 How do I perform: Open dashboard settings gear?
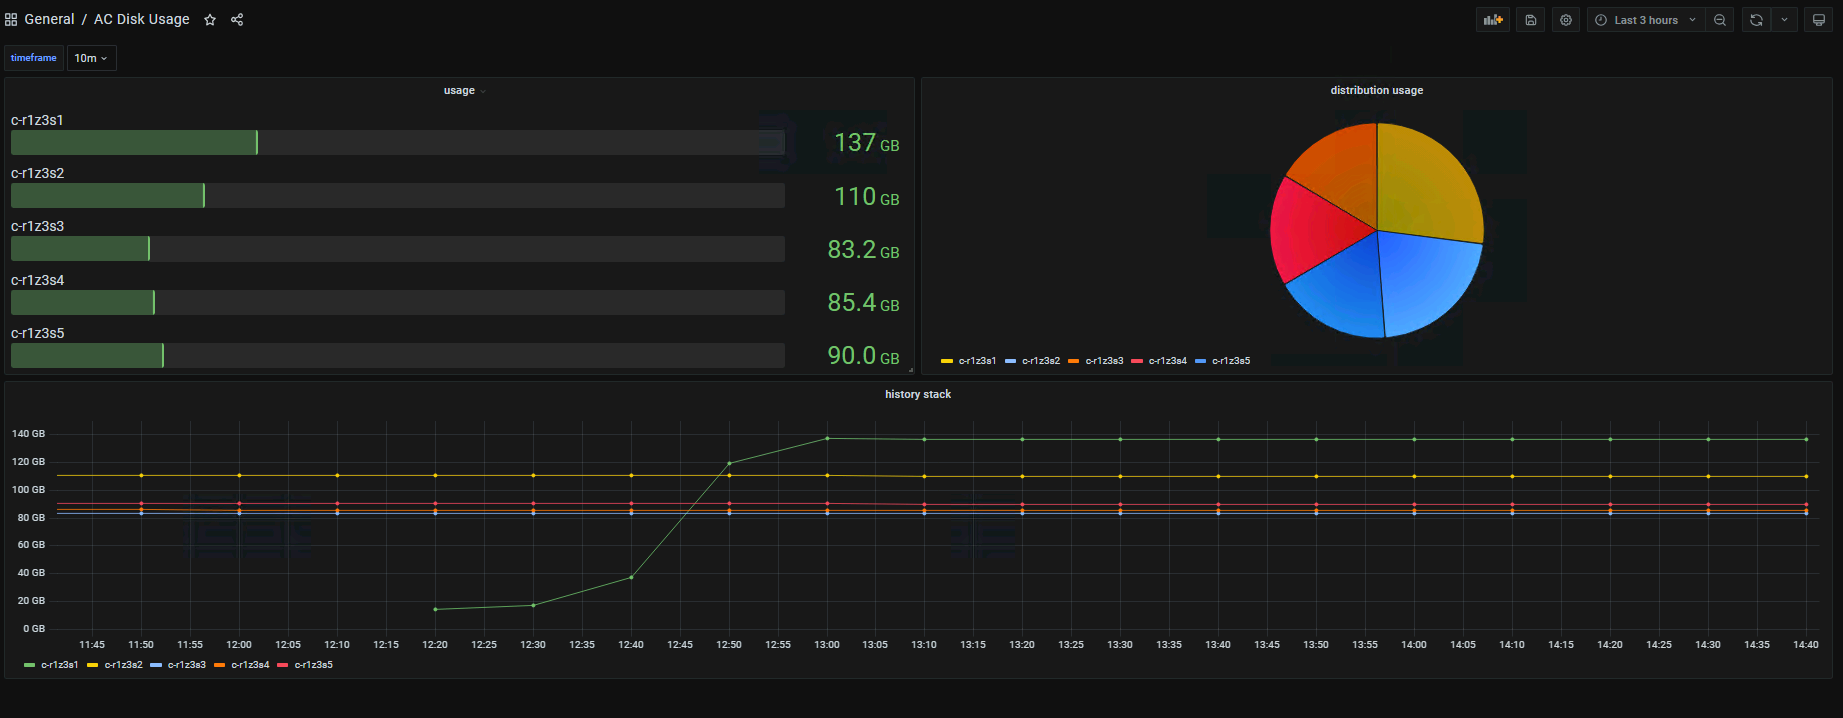click(x=1566, y=20)
